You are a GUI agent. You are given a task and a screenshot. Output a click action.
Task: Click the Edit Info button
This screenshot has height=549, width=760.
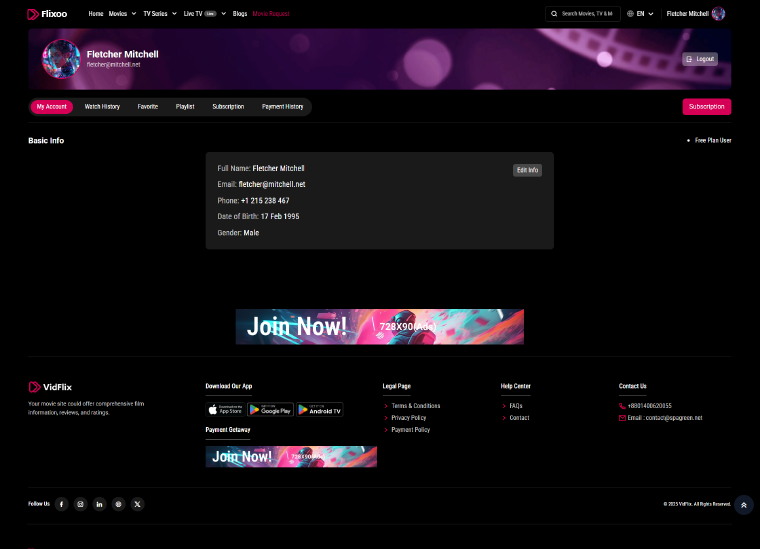(x=527, y=170)
